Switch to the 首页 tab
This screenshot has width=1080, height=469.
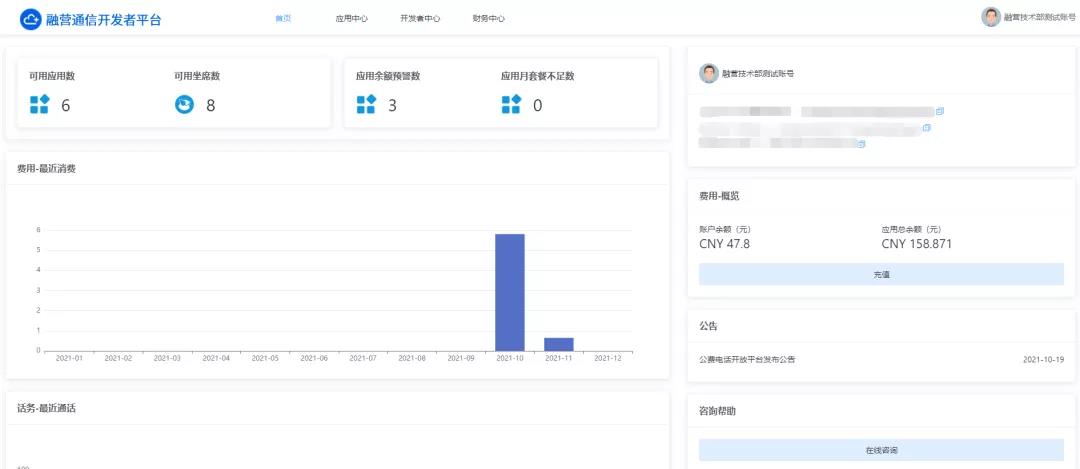283,19
